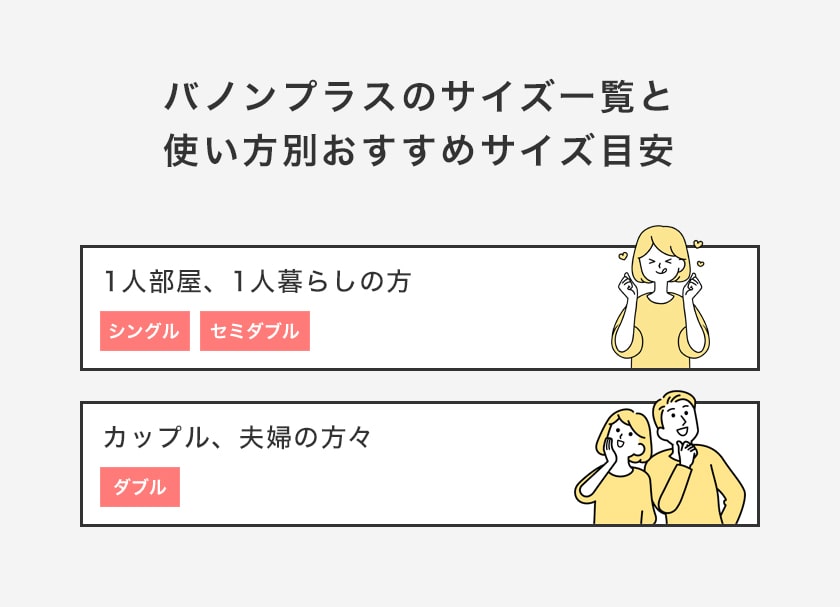Click the title line 使い方別おすすめサイズ目安

419,152
